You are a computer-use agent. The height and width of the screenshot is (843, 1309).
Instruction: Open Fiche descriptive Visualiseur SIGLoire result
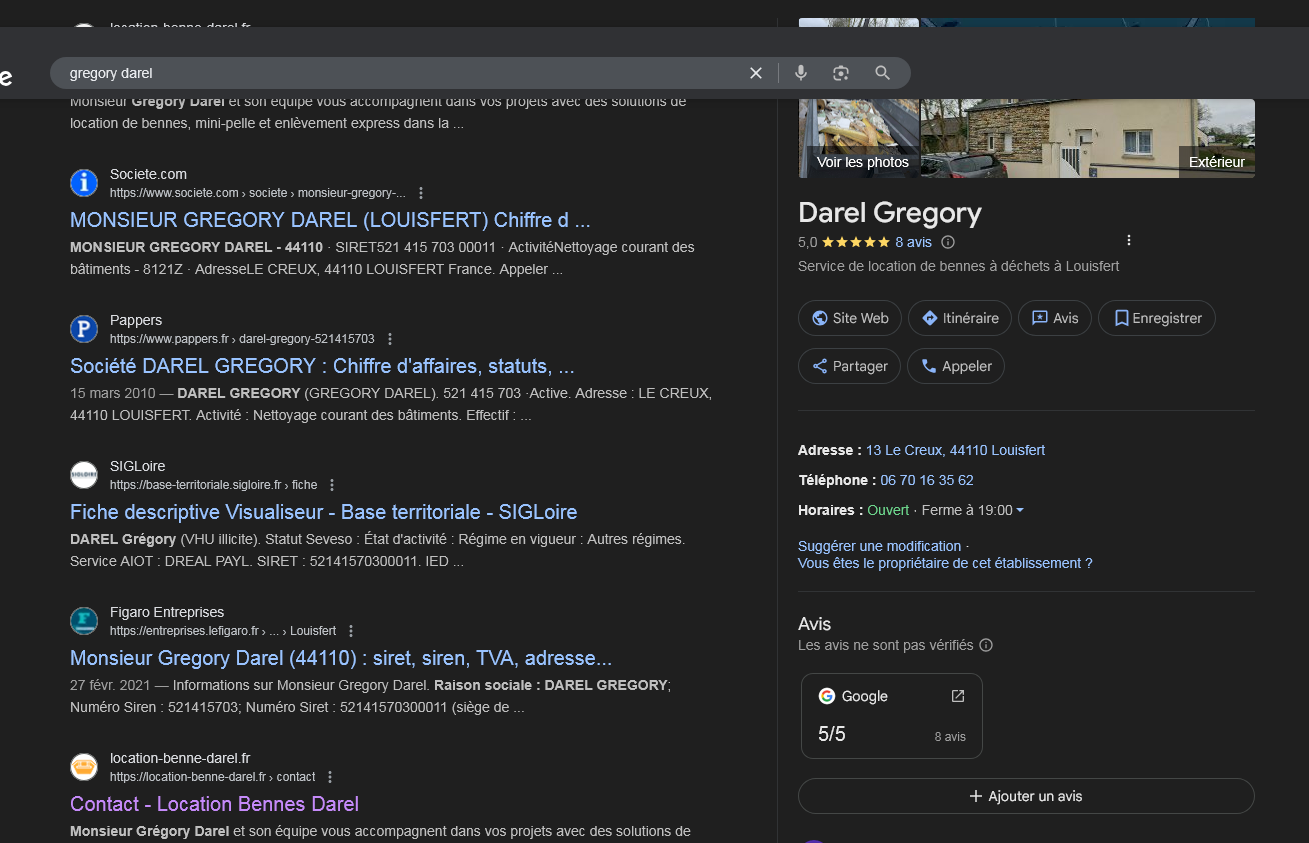click(323, 512)
